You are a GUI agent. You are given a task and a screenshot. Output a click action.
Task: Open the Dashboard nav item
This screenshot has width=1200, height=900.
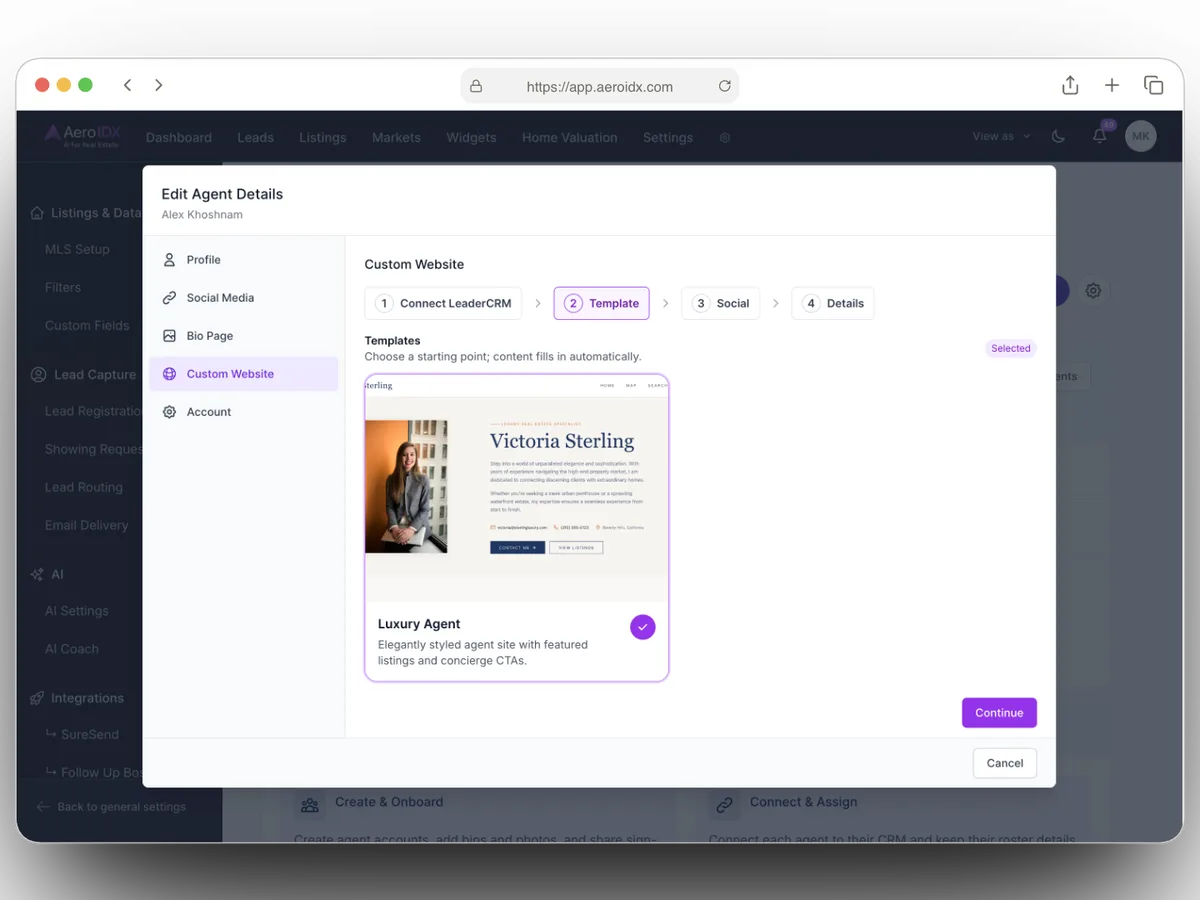(x=179, y=138)
